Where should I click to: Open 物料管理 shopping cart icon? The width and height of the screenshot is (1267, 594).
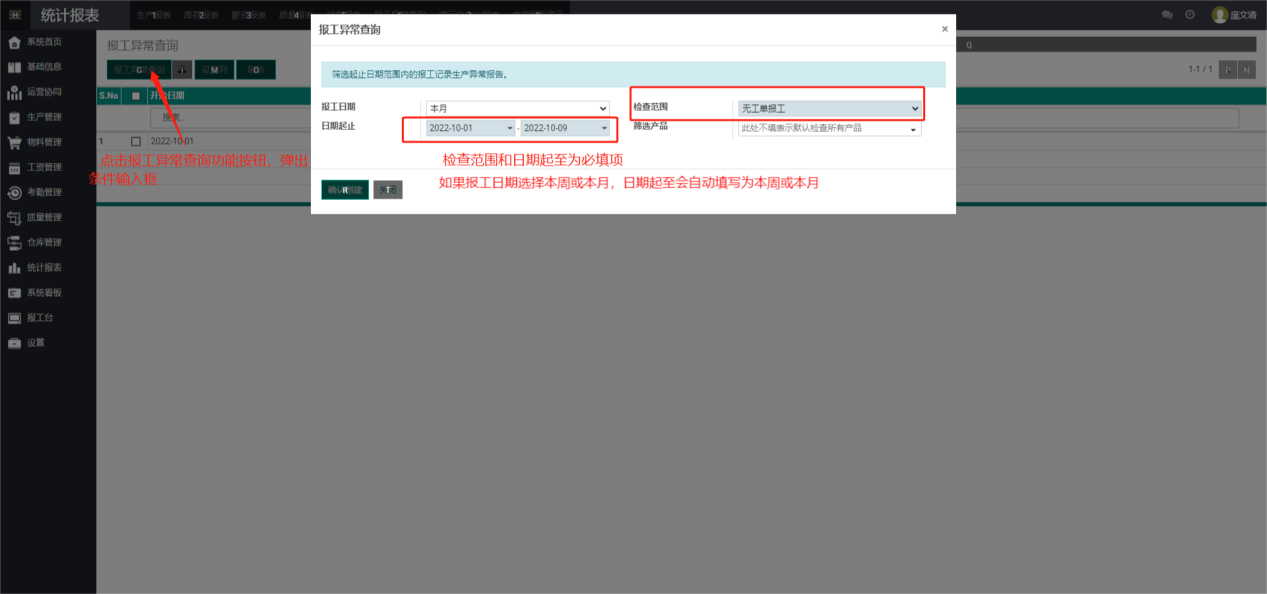click(14, 142)
